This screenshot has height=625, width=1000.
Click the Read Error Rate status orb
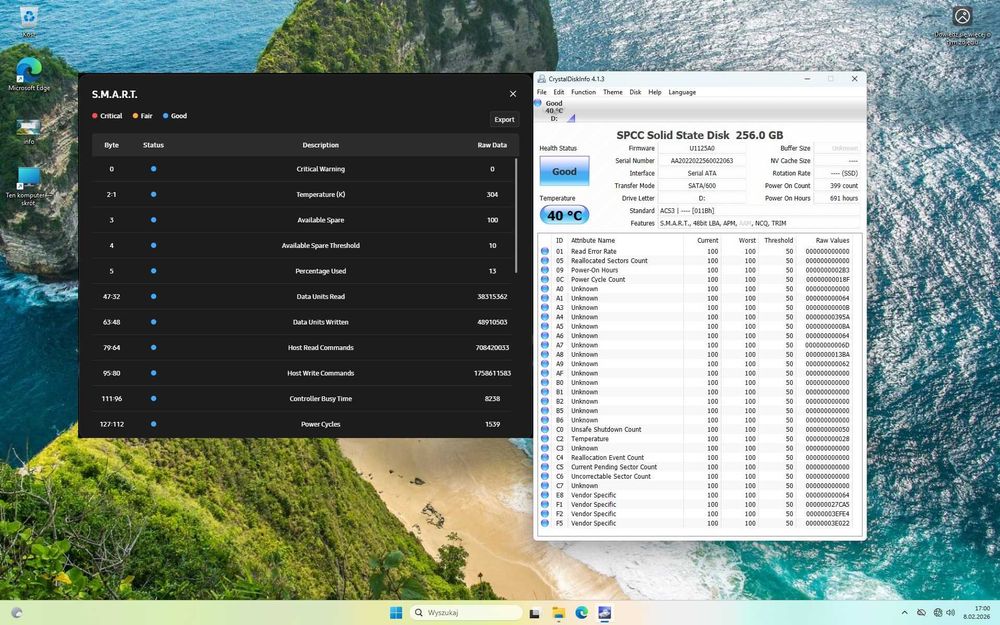(545, 251)
